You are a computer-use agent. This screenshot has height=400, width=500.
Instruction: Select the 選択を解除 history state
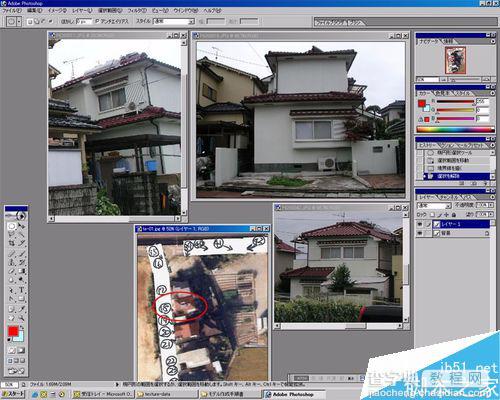pyautogui.click(x=457, y=176)
